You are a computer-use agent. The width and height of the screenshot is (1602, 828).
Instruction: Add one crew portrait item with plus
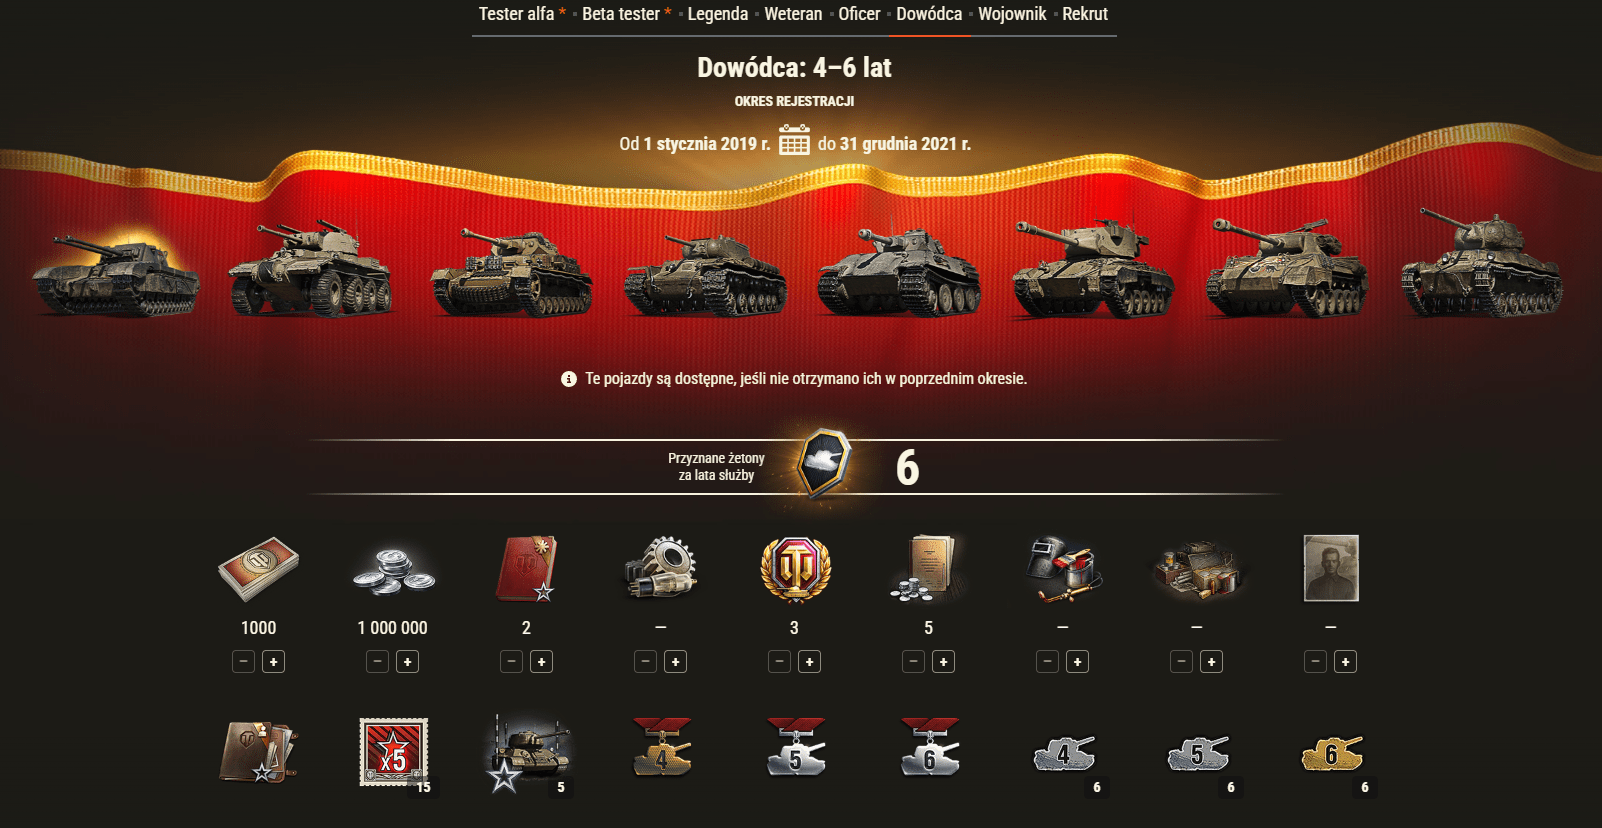pyautogui.click(x=1345, y=662)
